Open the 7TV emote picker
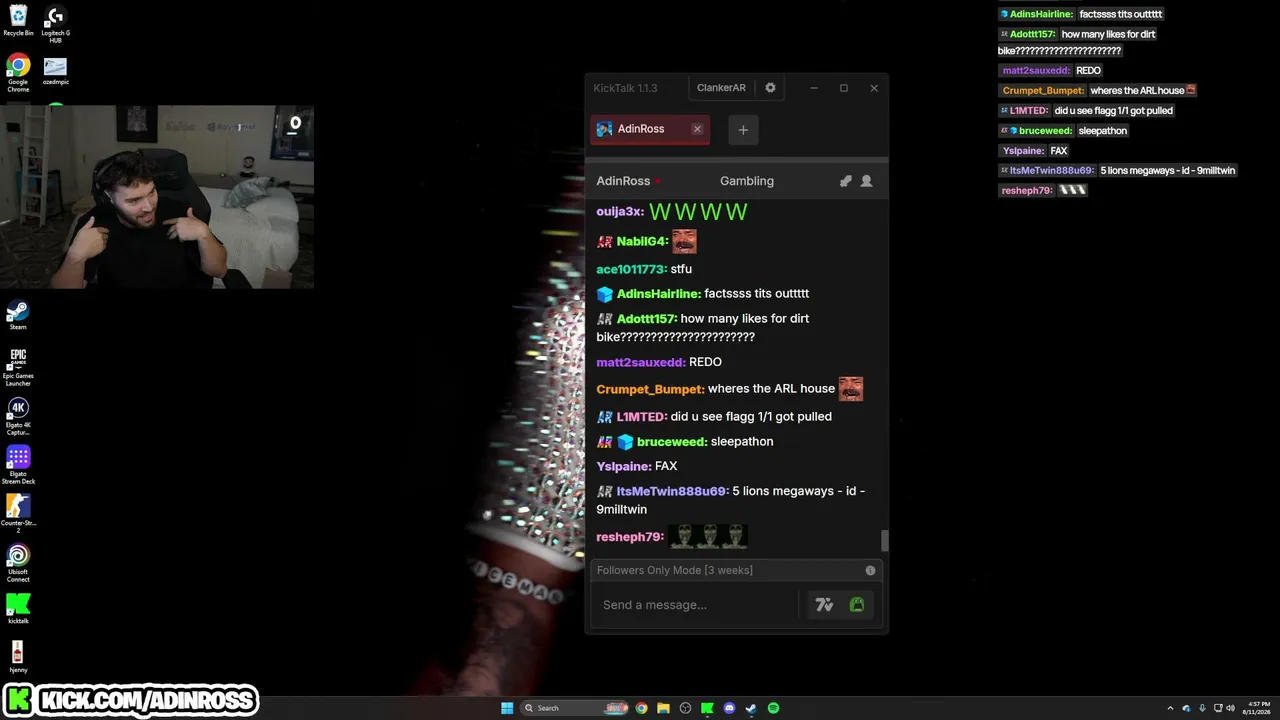 click(824, 605)
